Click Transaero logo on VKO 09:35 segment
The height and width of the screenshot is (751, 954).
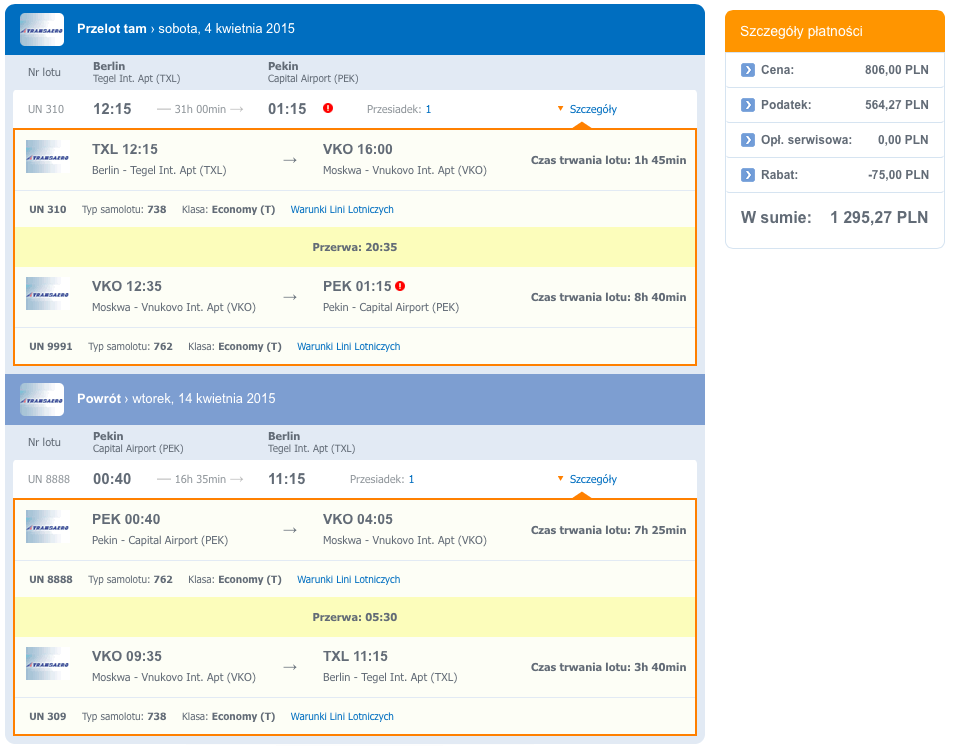[47, 664]
